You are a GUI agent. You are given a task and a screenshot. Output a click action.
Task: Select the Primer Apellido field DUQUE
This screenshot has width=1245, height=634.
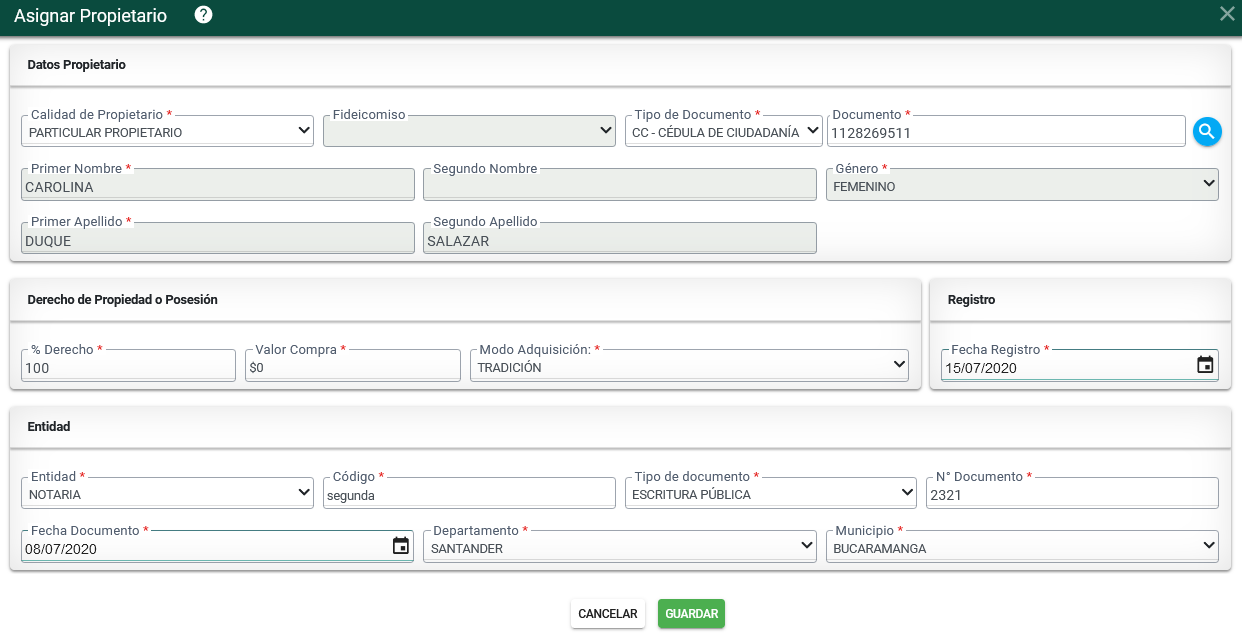tap(218, 239)
